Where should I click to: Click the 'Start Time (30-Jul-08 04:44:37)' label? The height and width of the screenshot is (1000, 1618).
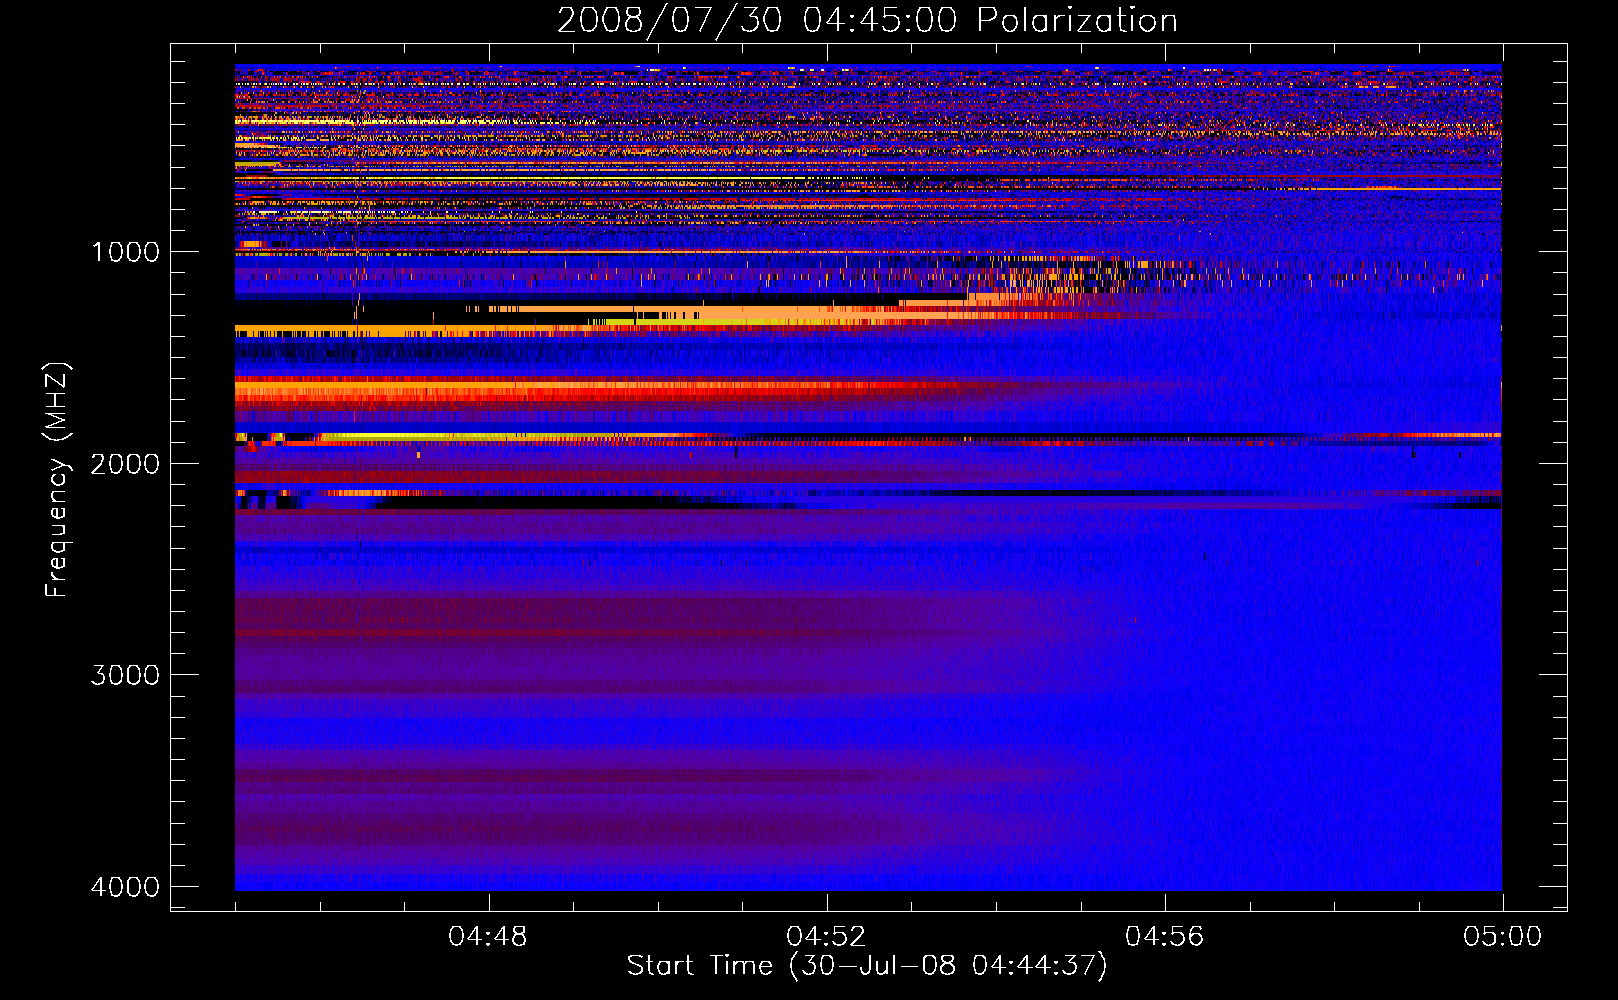click(867, 966)
